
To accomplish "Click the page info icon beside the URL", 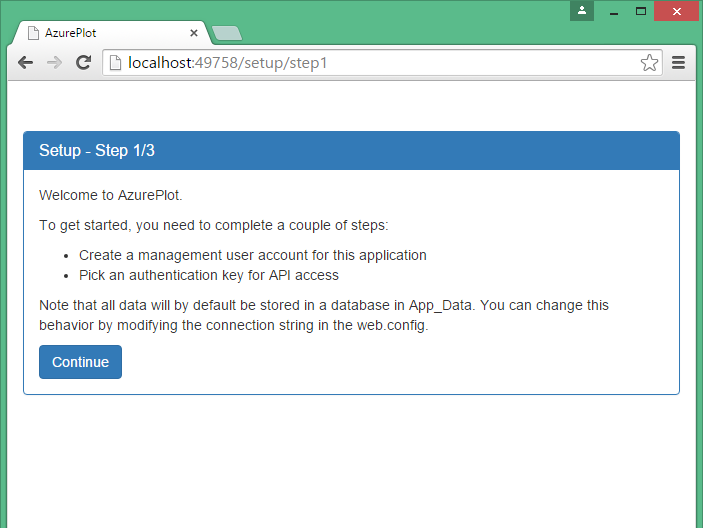I will (115, 63).
